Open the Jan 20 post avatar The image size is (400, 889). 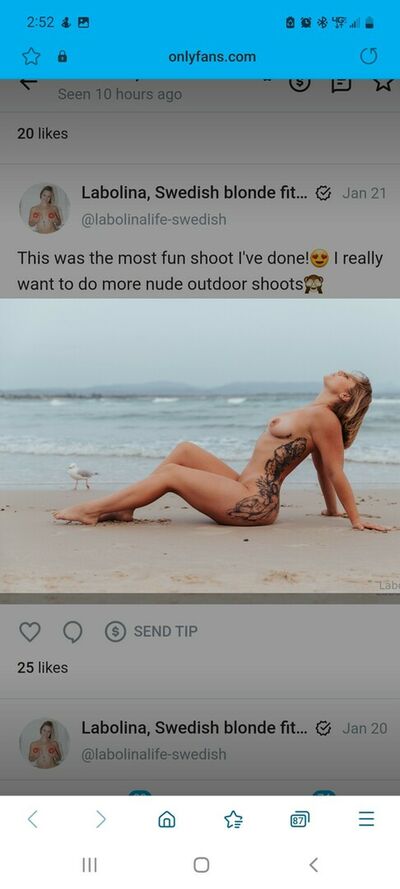(x=45, y=743)
